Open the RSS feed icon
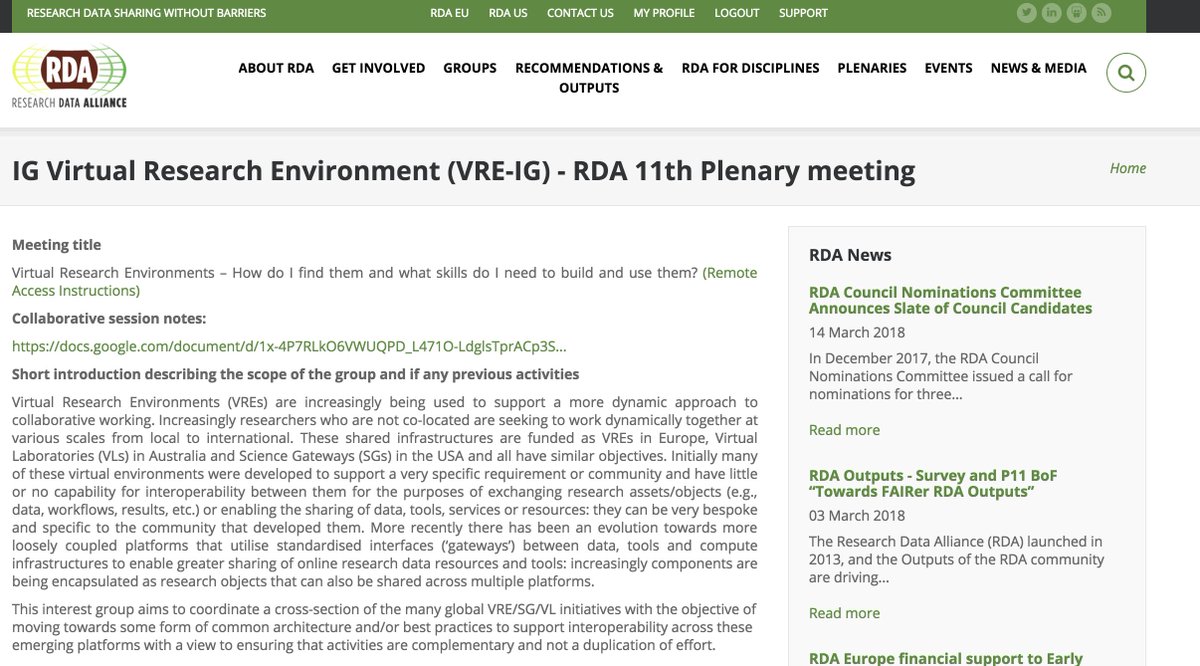Screen dimensions: 1200x666 click(x=1102, y=13)
